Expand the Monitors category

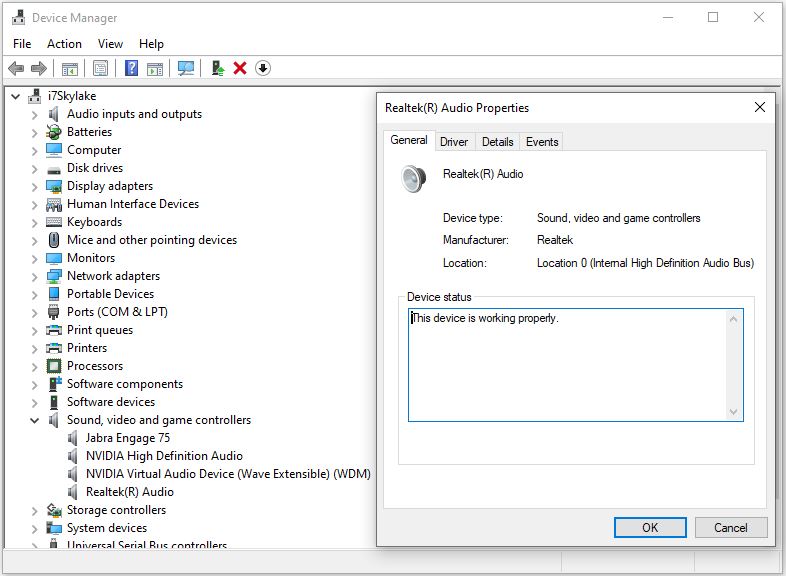coord(35,259)
